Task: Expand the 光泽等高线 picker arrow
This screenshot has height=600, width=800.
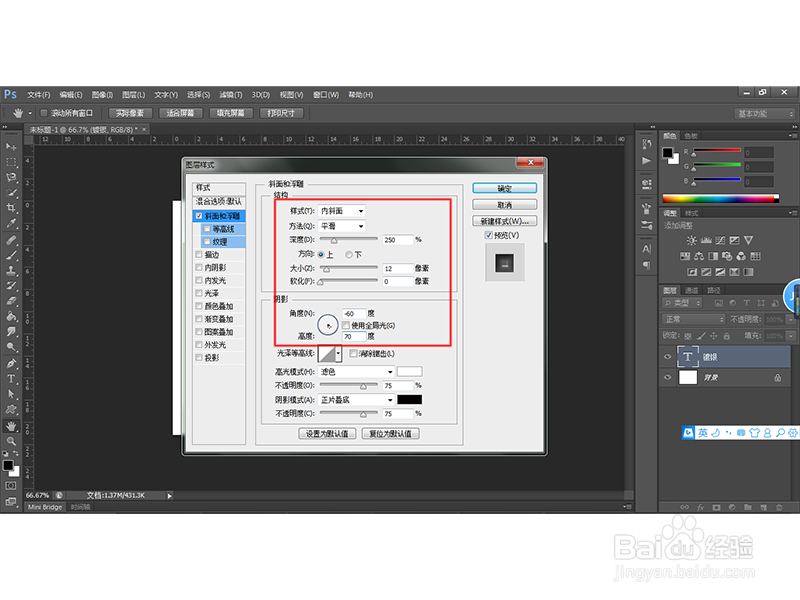Action: 338,353
